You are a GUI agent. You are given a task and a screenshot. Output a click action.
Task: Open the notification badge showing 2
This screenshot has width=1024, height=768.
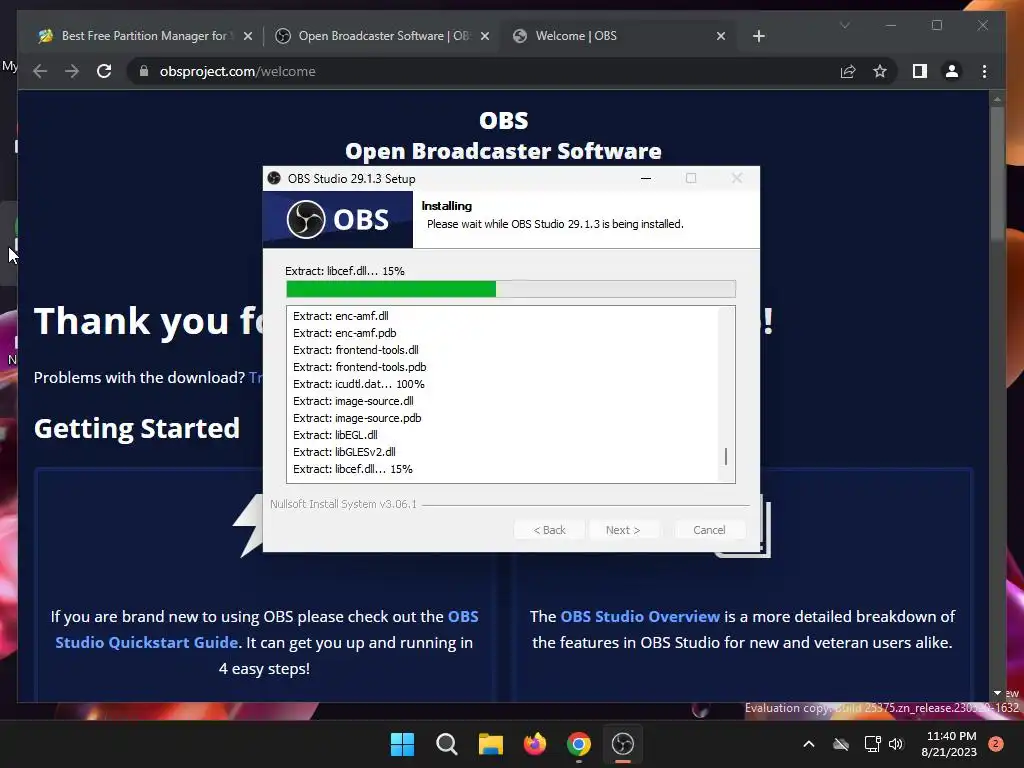[x=996, y=744]
